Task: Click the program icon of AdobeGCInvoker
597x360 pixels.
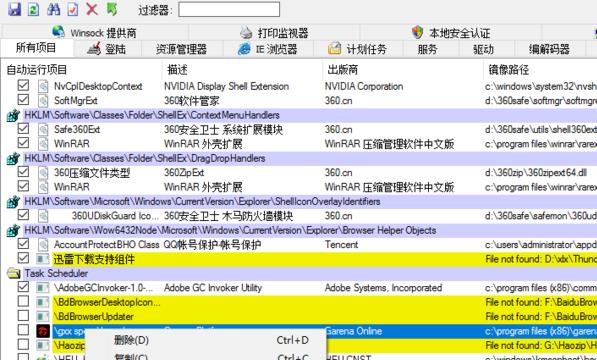Action: coord(43,288)
